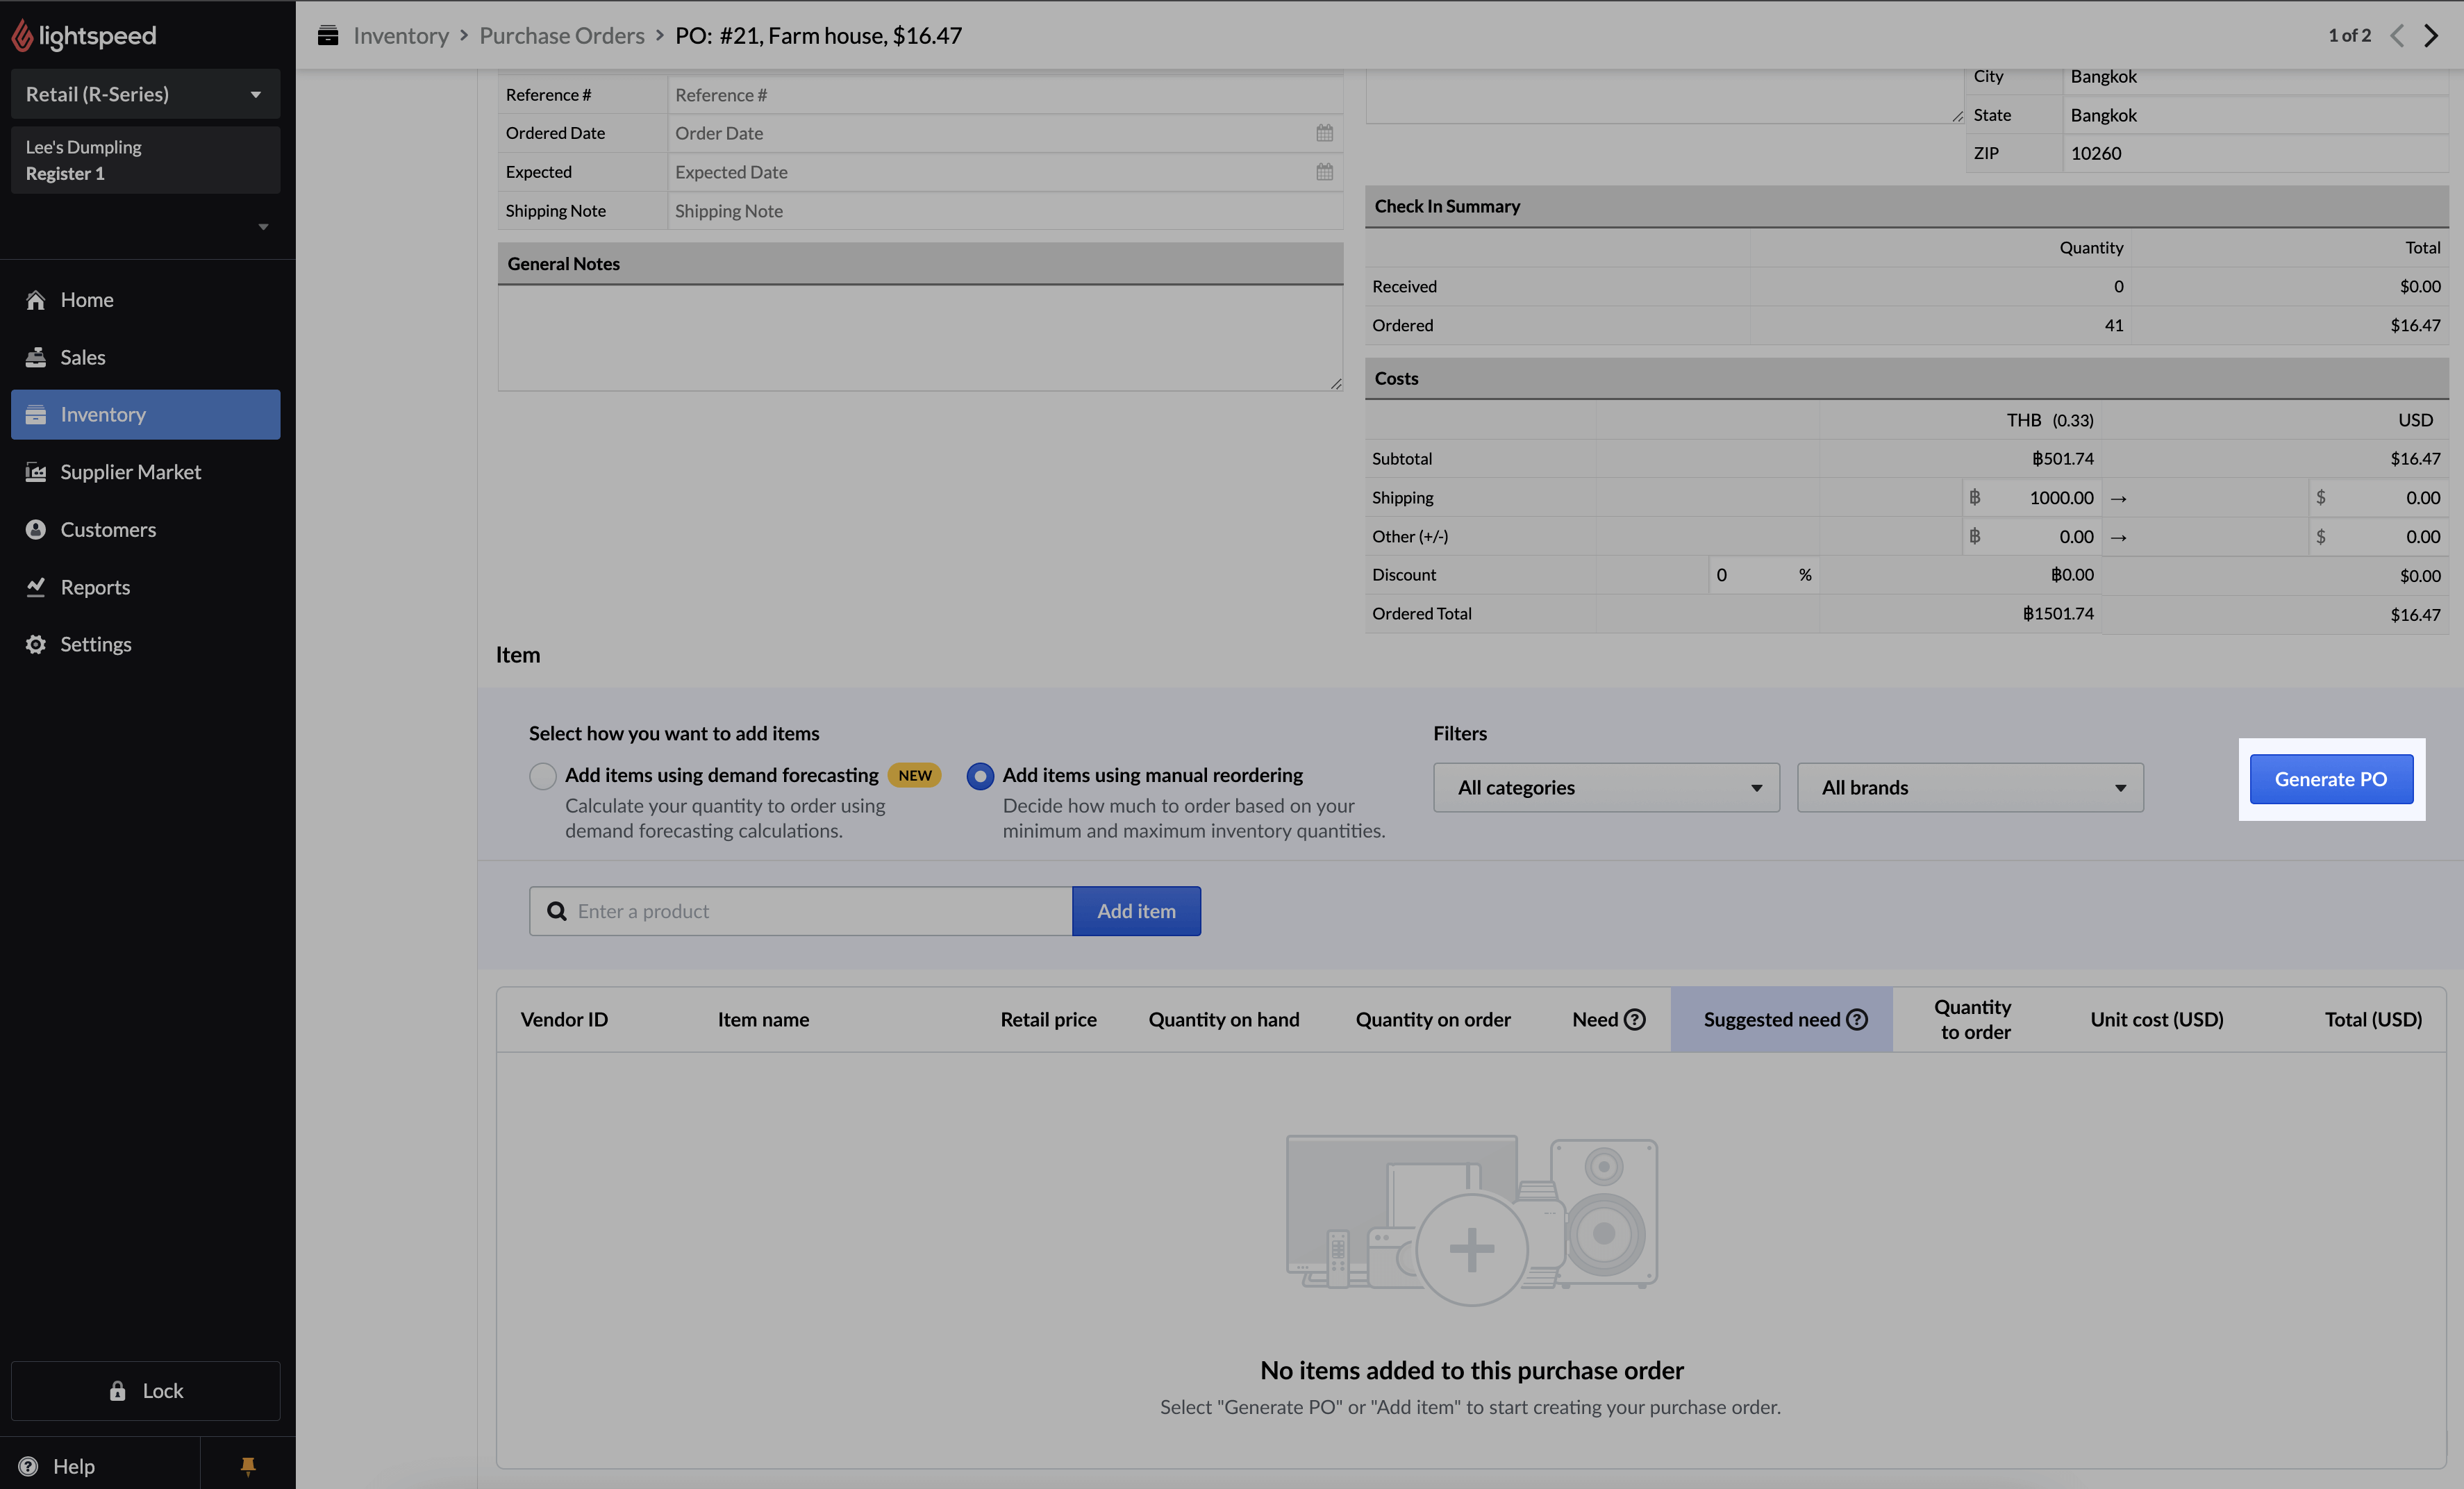The height and width of the screenshot is (1489, 2464).
Task: Select Add items using manual reordering
Action: click(x=980, y=775)
